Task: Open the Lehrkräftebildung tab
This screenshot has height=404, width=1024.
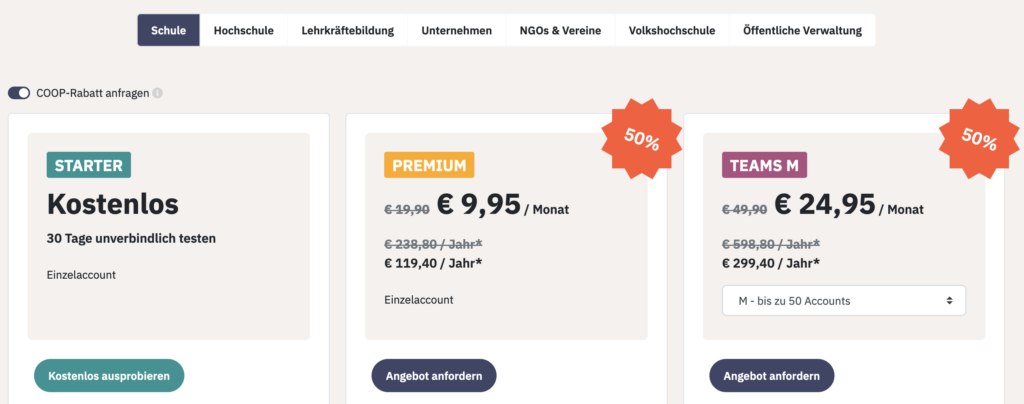Action: point(347,30)
